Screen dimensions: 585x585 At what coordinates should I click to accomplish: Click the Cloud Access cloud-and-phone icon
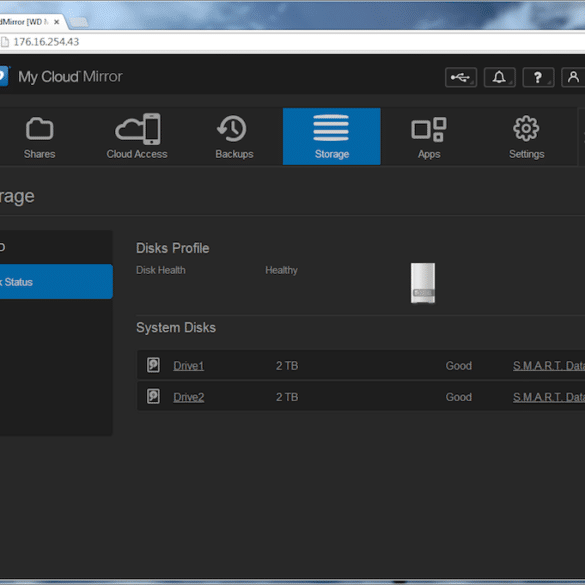[x=138, y=129]
